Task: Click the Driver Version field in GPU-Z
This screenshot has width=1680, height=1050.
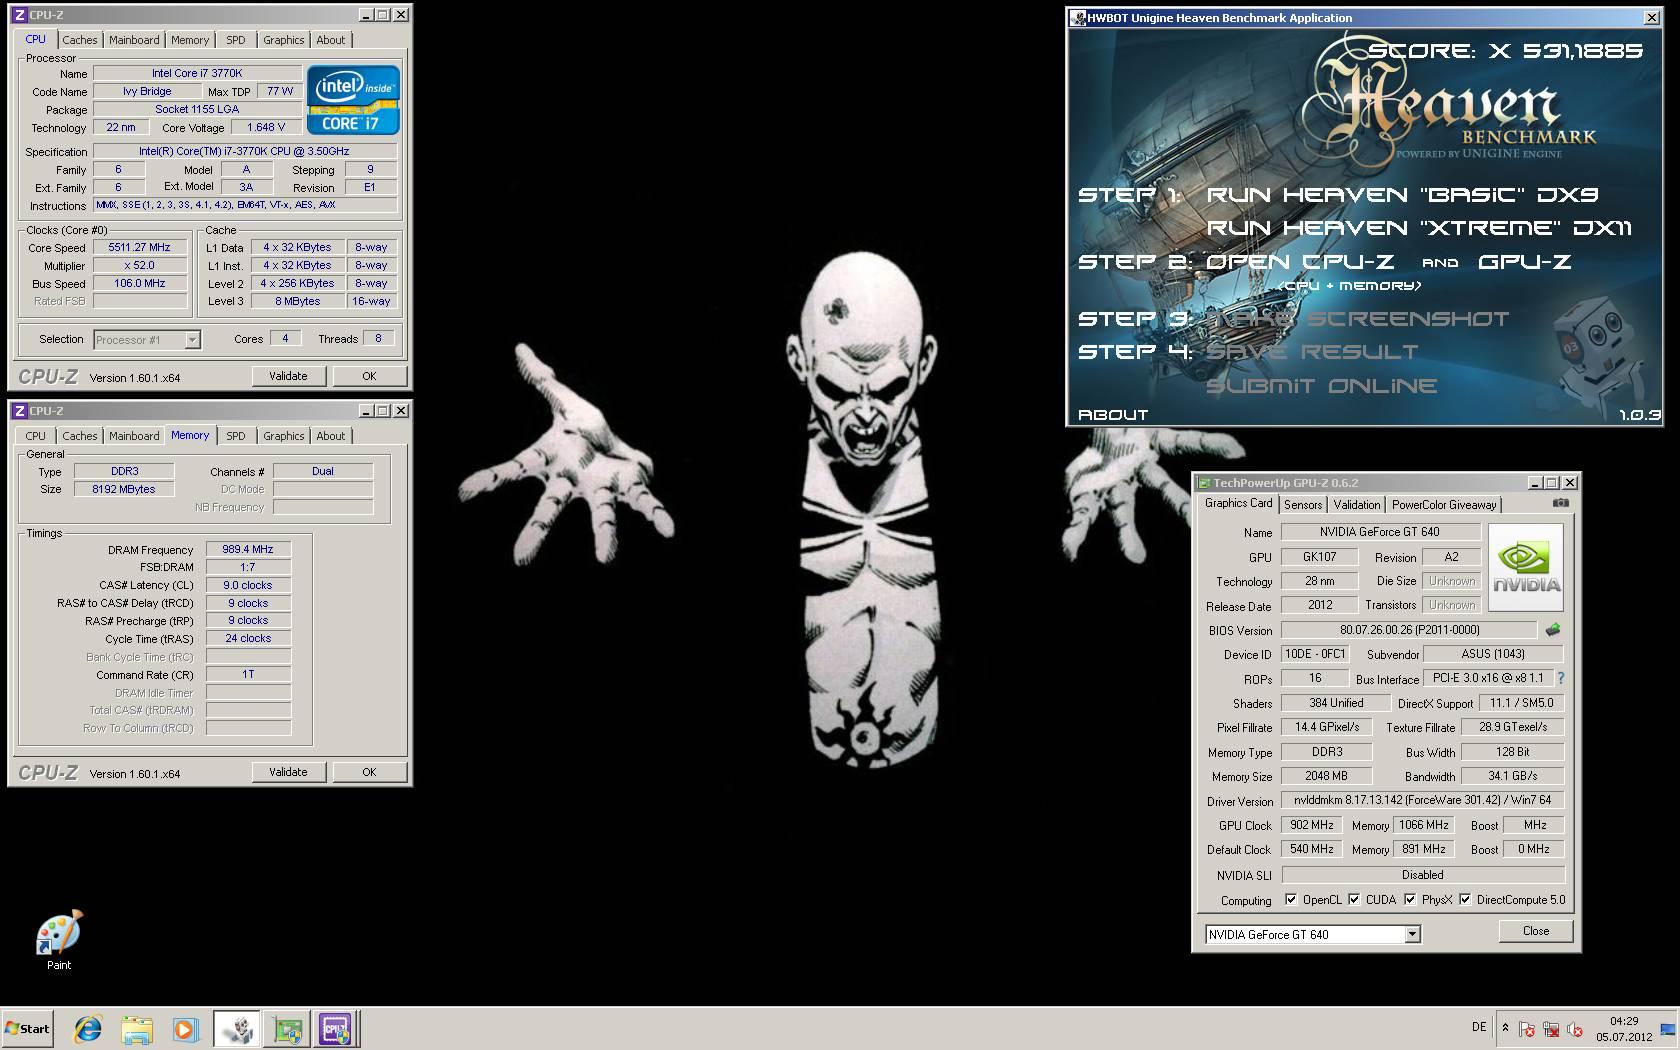Action: click(x=1422, y=800)
